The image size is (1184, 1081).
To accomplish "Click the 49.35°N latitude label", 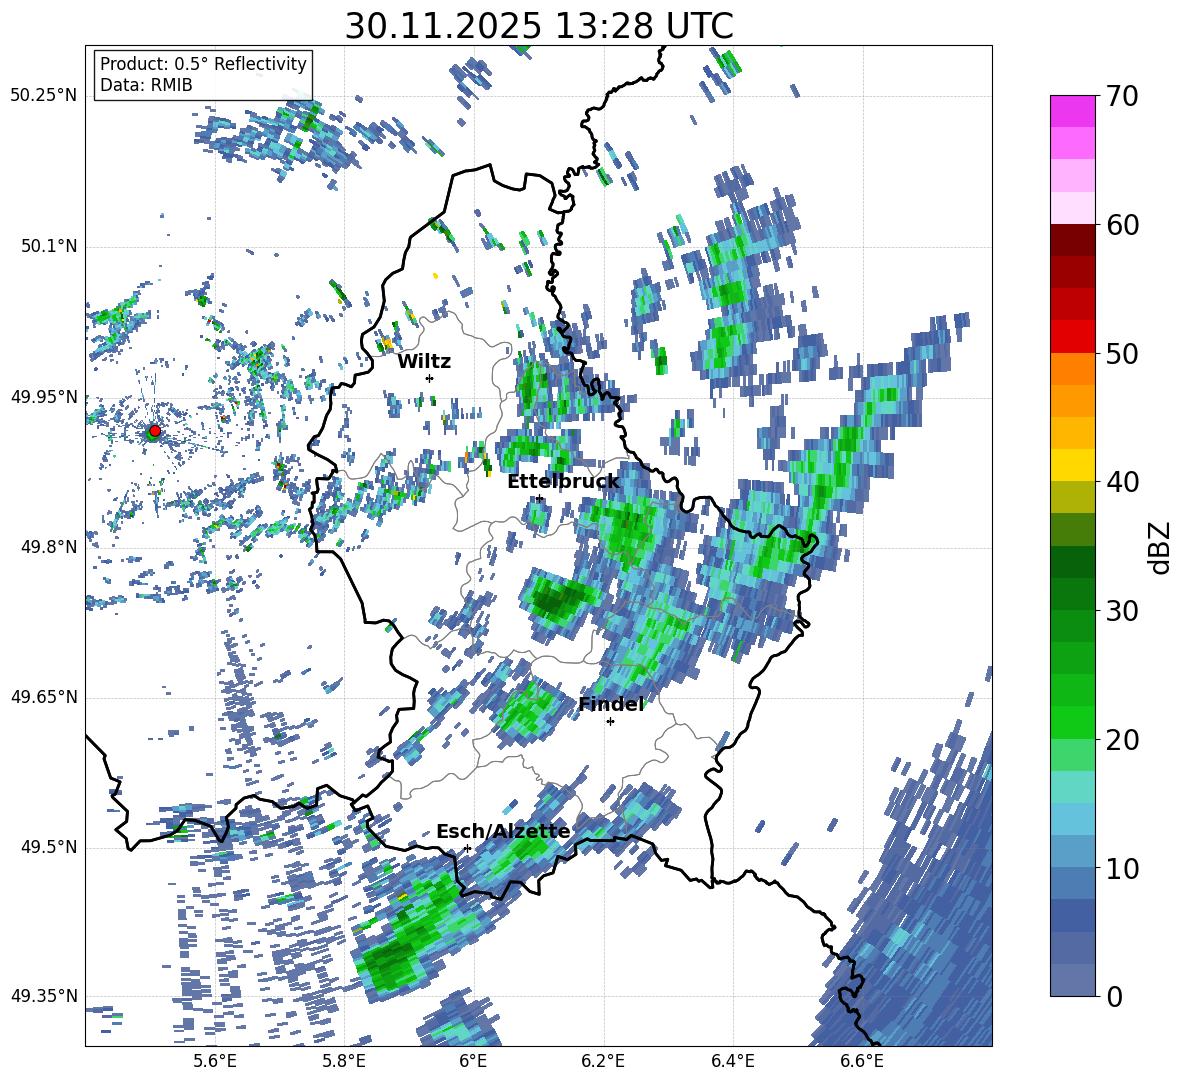I will point(44,996).
